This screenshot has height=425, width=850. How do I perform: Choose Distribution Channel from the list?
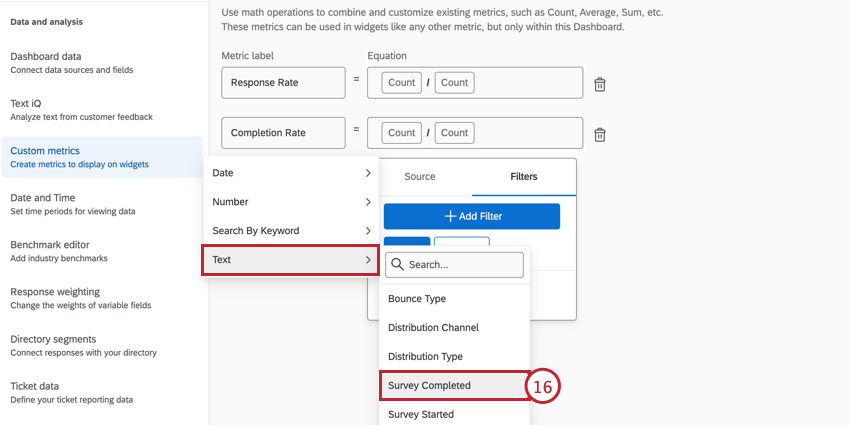454,327
